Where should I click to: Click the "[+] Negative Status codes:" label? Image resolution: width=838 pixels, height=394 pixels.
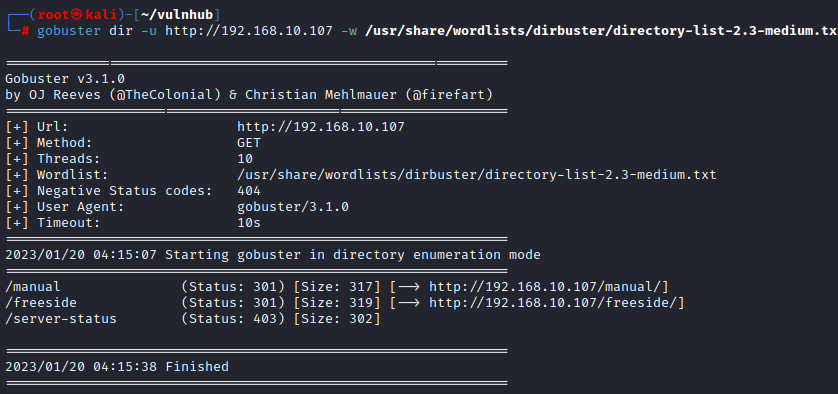tap(109, 191)
